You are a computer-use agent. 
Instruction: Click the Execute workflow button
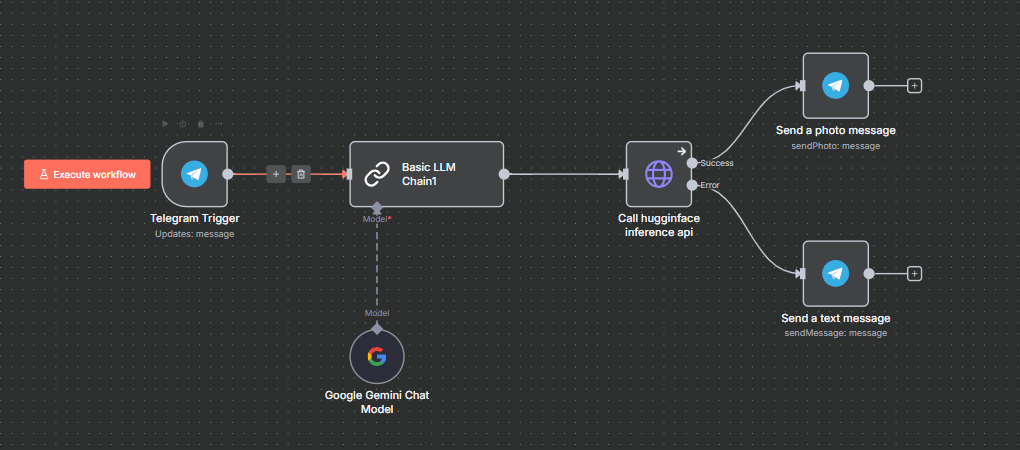pos(87,174)
